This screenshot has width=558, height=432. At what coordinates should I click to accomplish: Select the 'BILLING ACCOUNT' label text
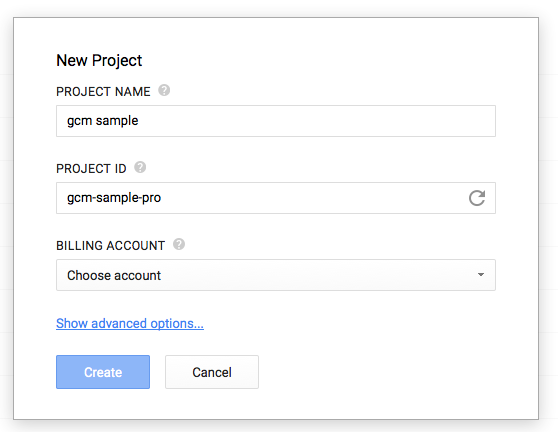coord(110,246)
